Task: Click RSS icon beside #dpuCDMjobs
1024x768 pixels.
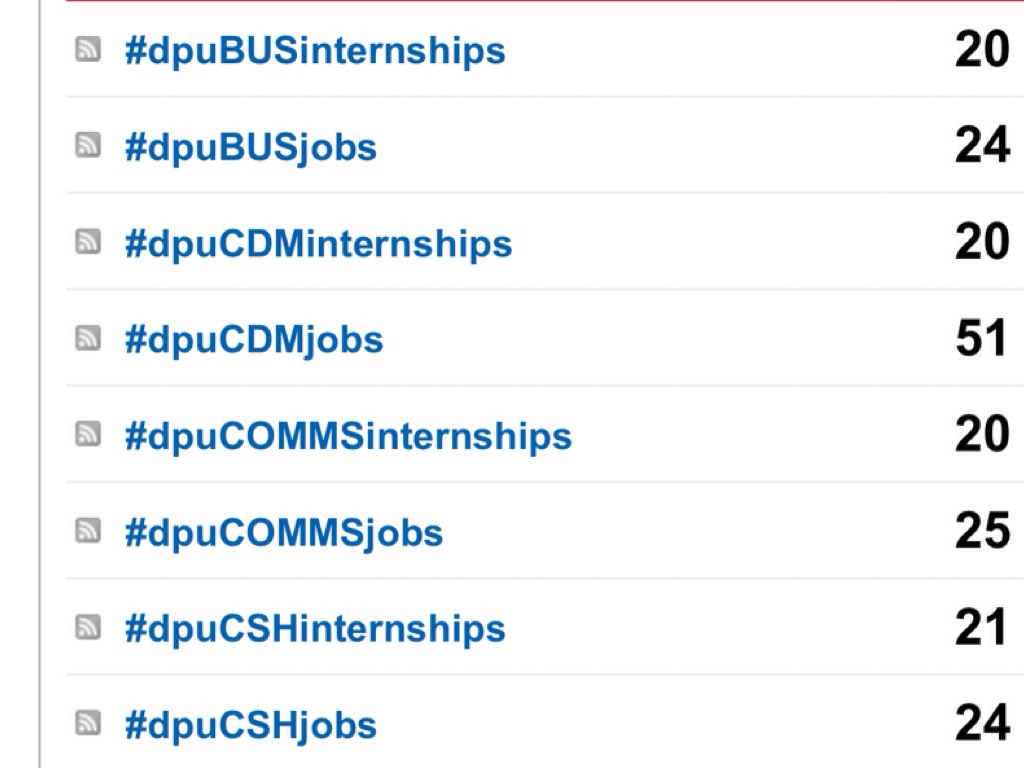Action: [88, 338]
